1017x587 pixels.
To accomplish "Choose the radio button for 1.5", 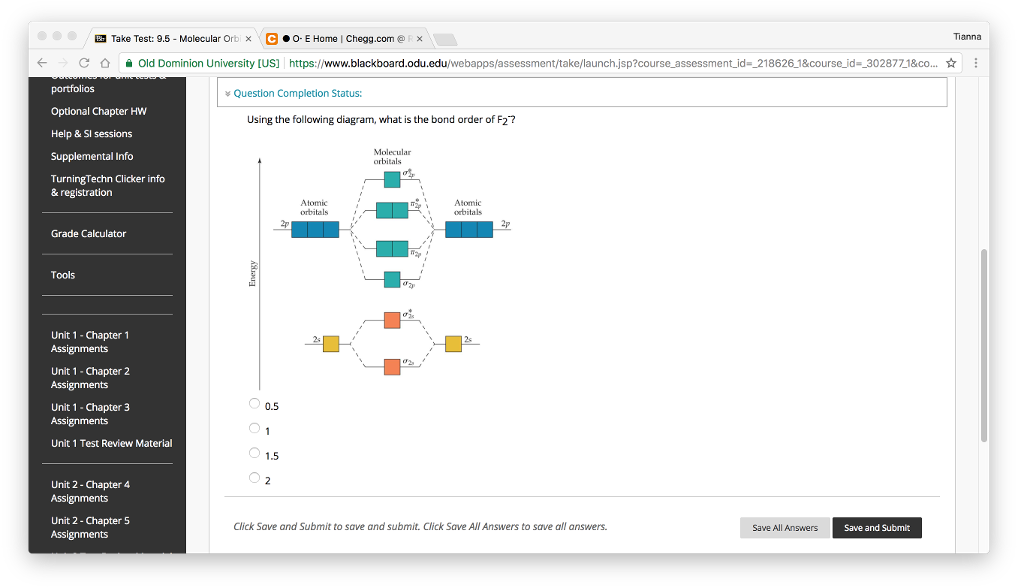I will point(254,453).
